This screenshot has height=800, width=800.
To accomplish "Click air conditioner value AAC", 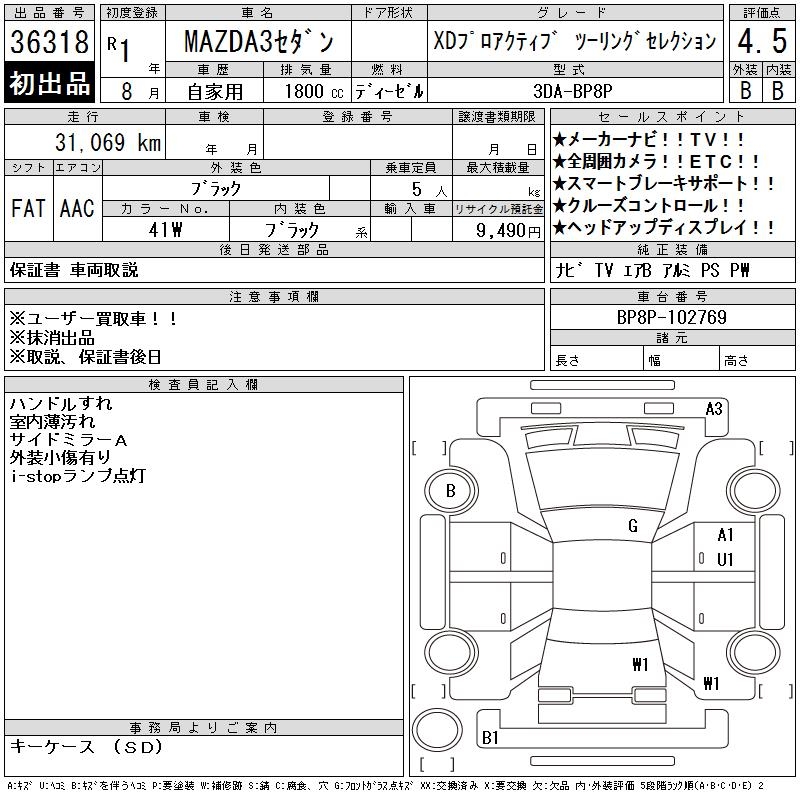I will [x=77, y=208].
